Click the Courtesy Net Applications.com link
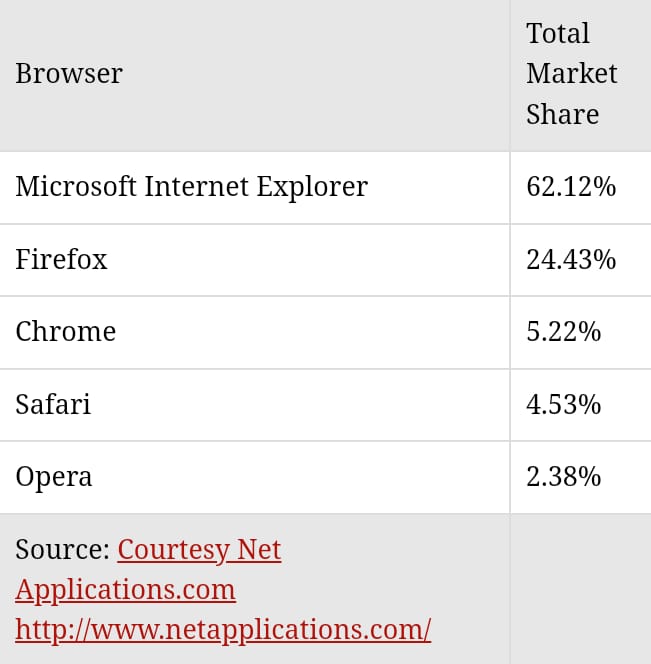 coord(199,550)
